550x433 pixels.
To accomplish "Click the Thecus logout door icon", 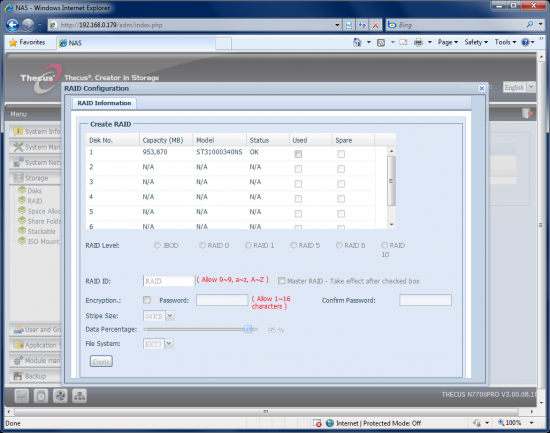I will (527, 113).
